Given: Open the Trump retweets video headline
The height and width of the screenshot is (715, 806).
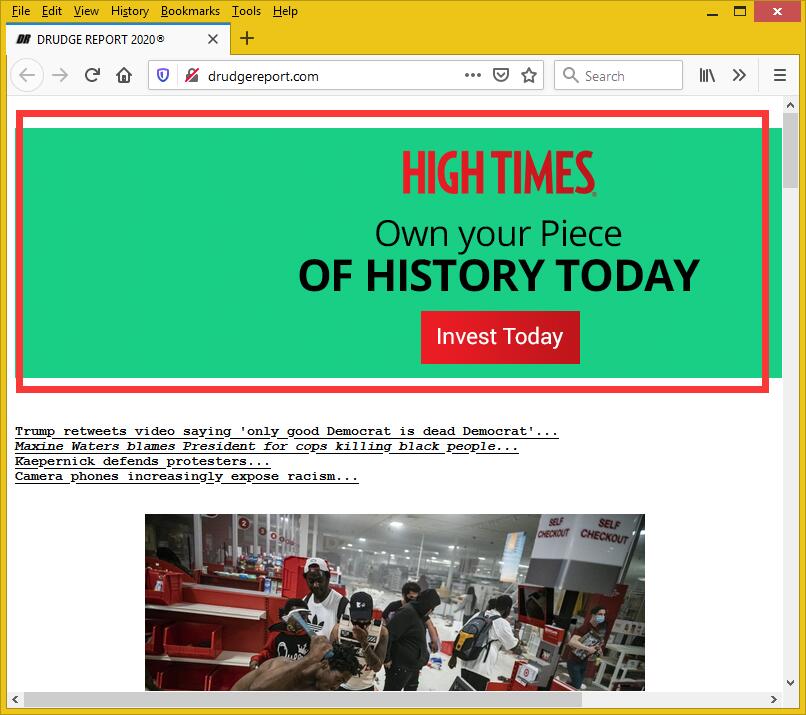Looking at the screenshot, I should click(286, 431).
